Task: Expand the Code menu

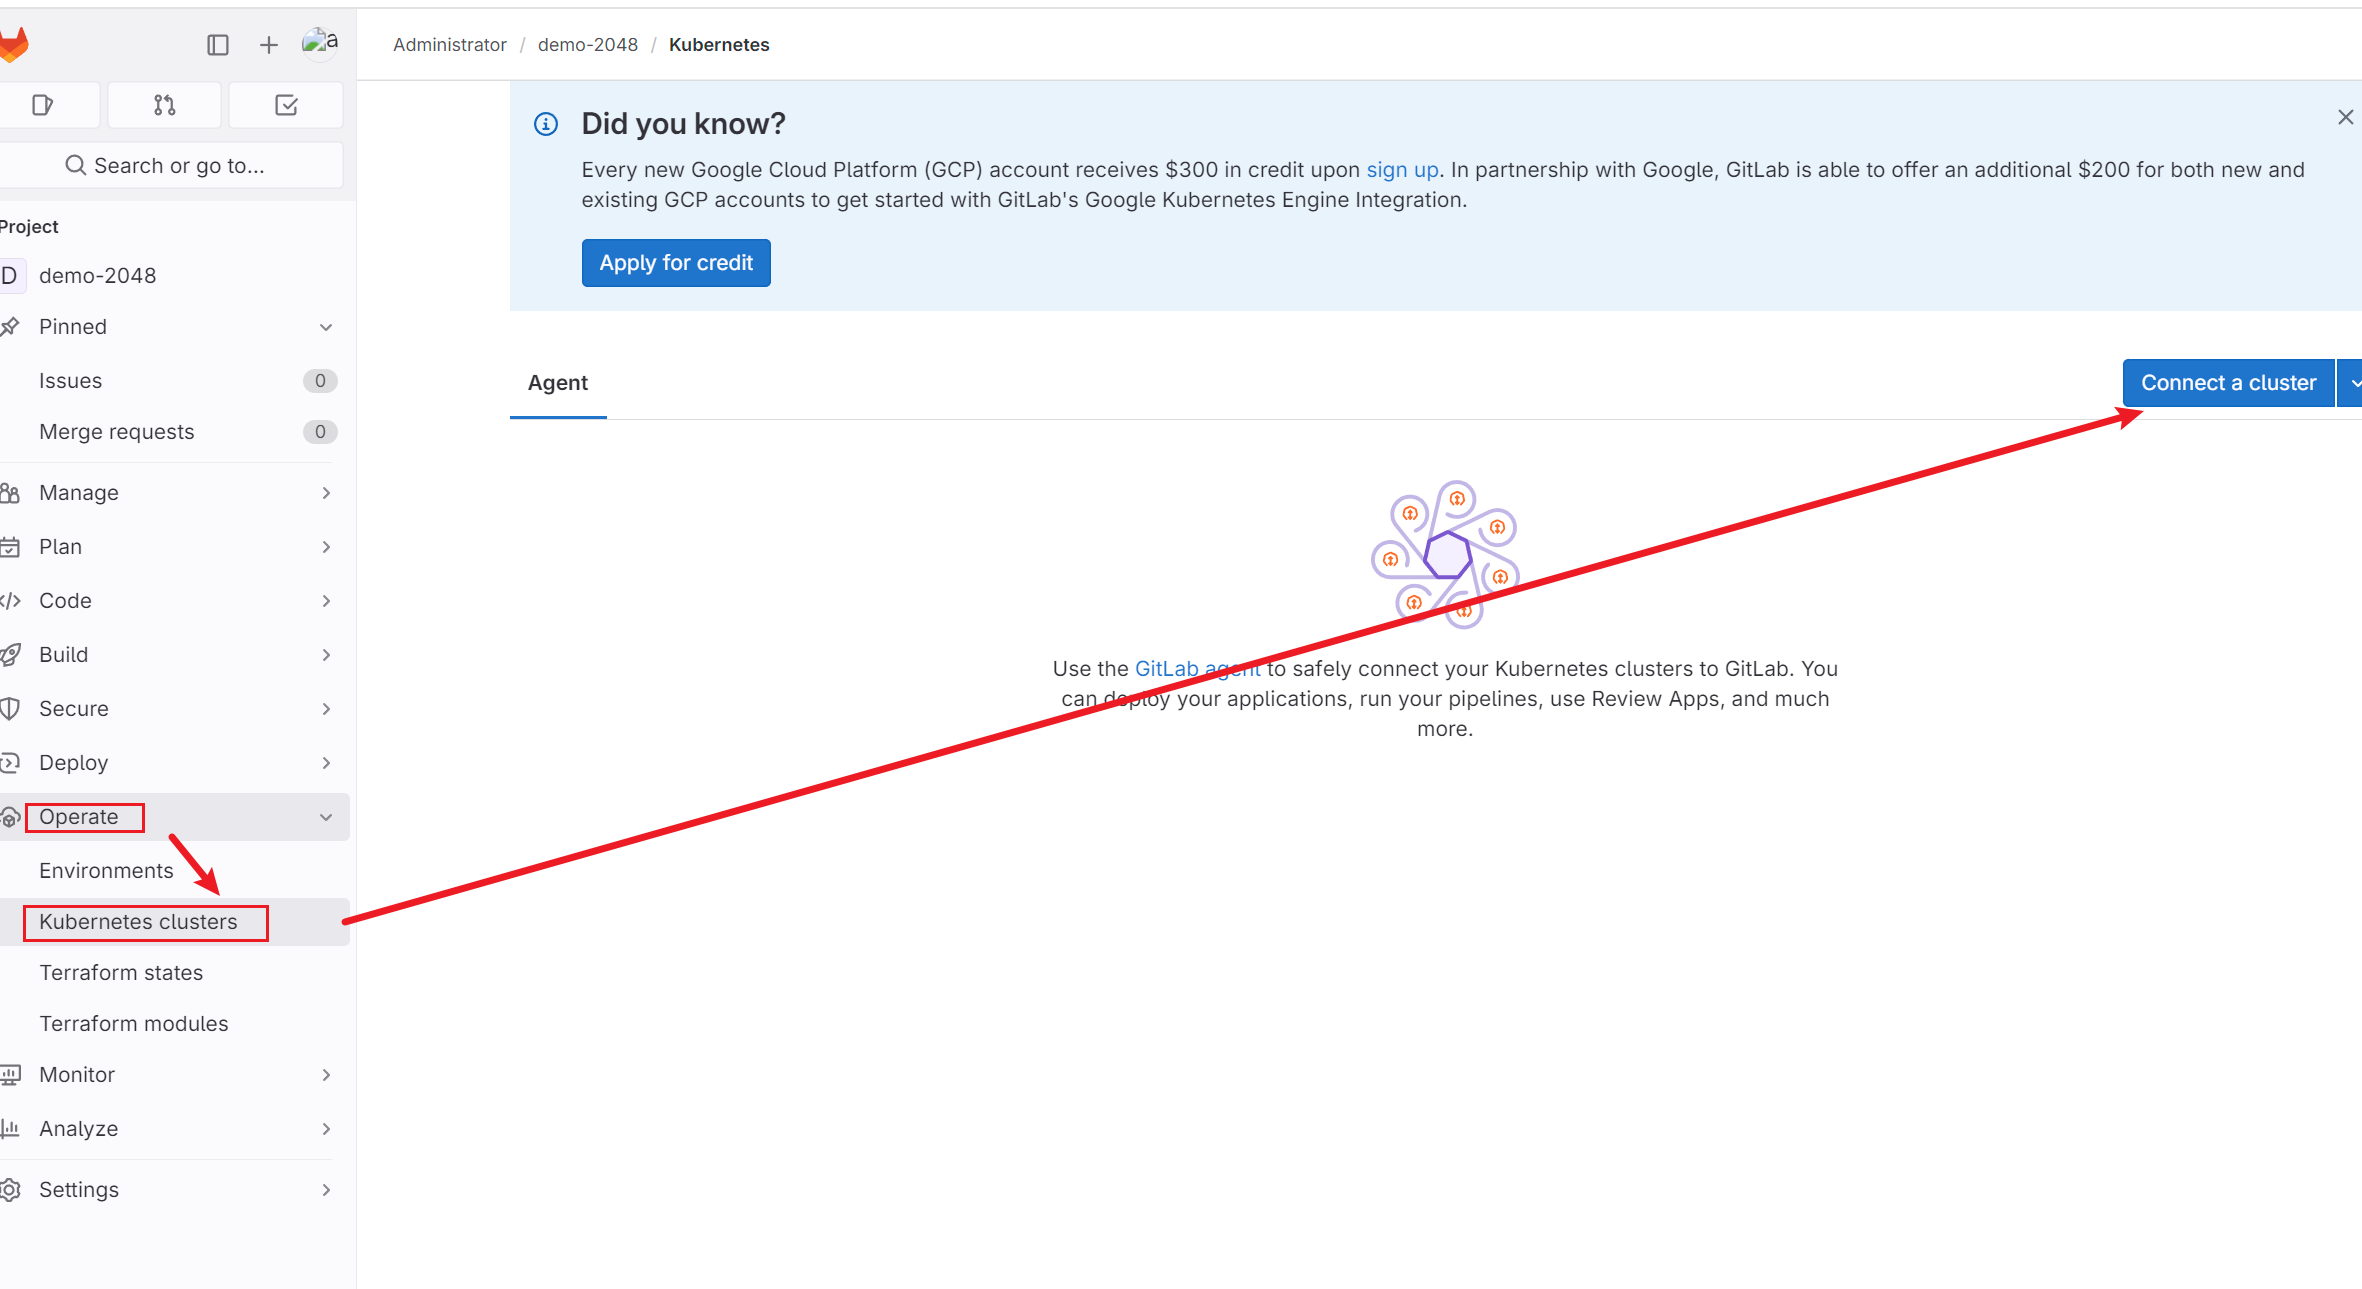Action: coord(175,600)
